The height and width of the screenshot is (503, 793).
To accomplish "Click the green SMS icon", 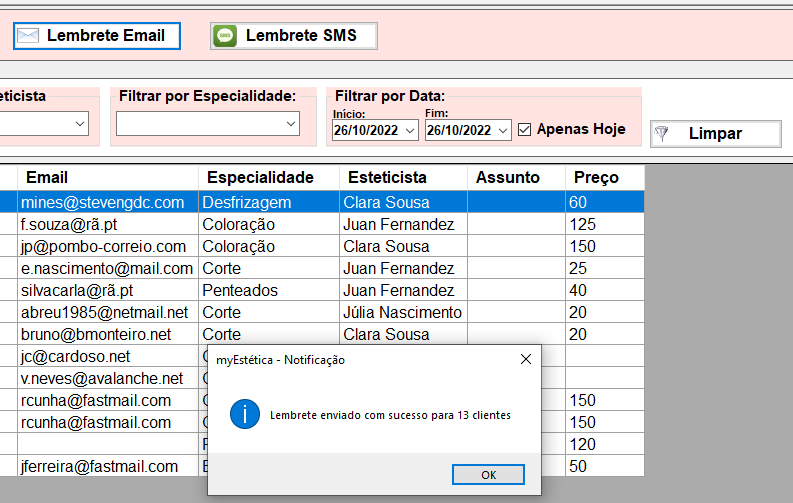I will (226, 36).
